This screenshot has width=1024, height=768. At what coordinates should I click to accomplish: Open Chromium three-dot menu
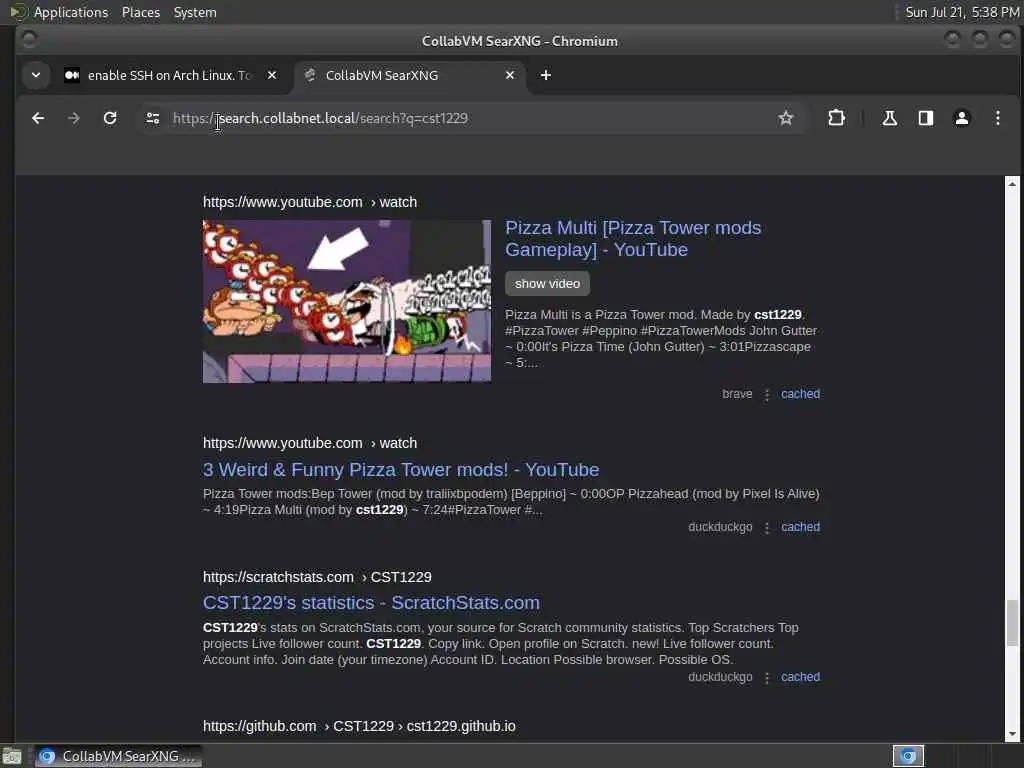pyautogui.click(x=997, y=118)
